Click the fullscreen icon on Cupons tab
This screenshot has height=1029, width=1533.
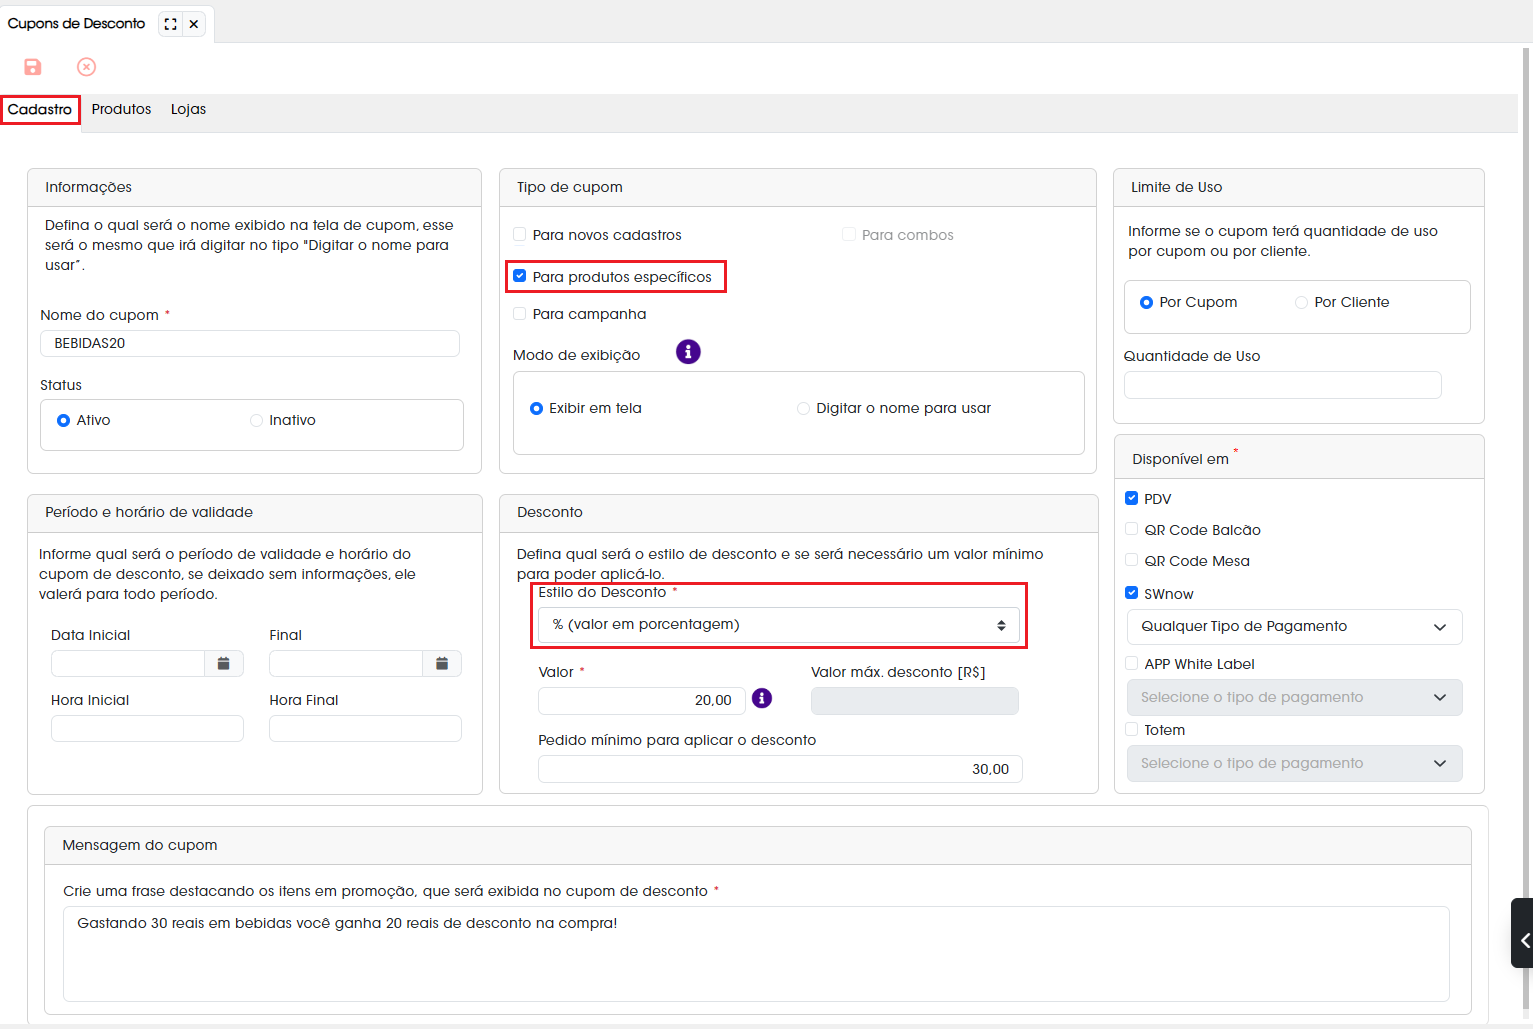tap(171, 24)
